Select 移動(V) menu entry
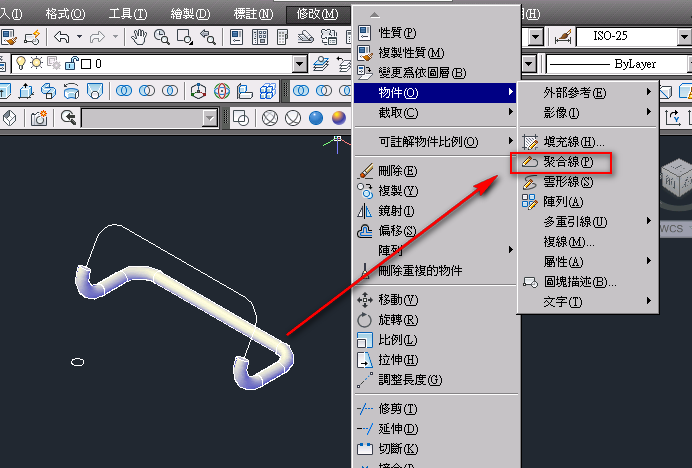The height and width of the screenshot is (468, 692). point(435,300)
